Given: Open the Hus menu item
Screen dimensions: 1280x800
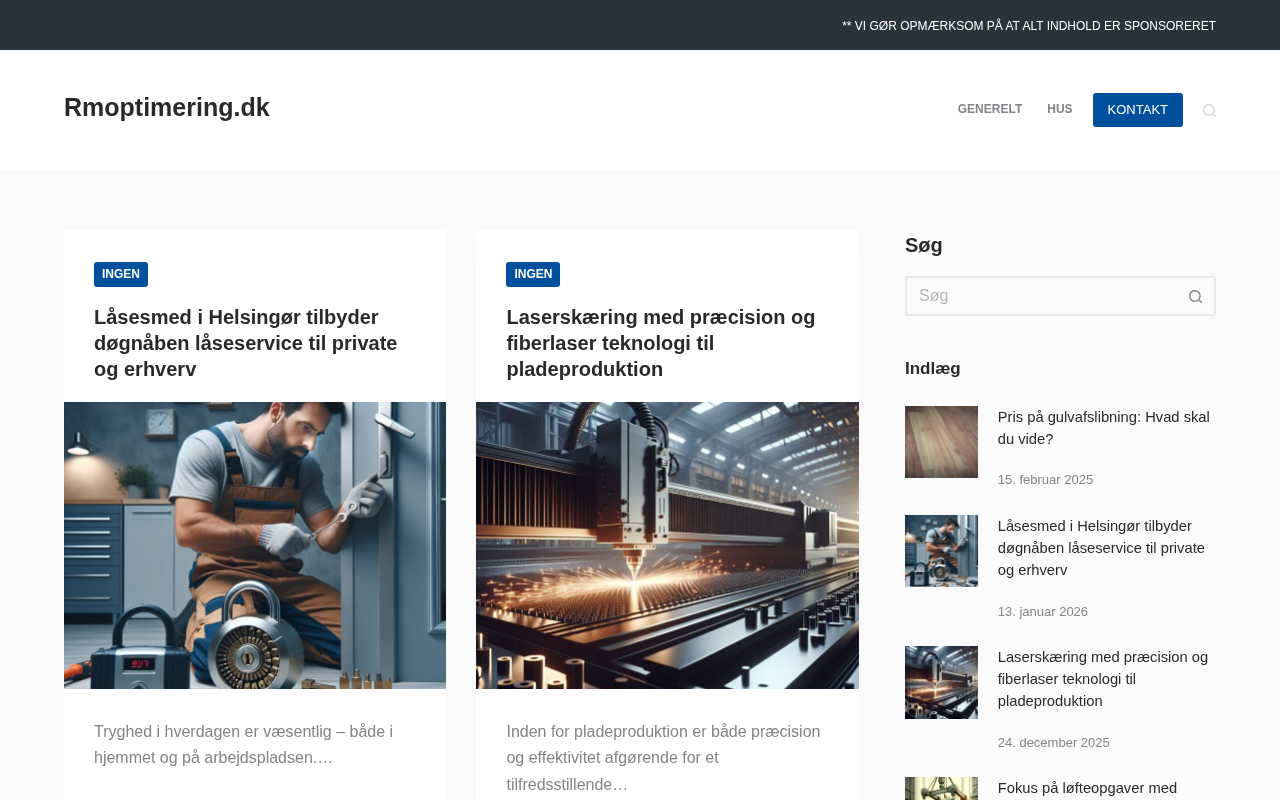Looking at the screenshot, I should point(1060,110).
